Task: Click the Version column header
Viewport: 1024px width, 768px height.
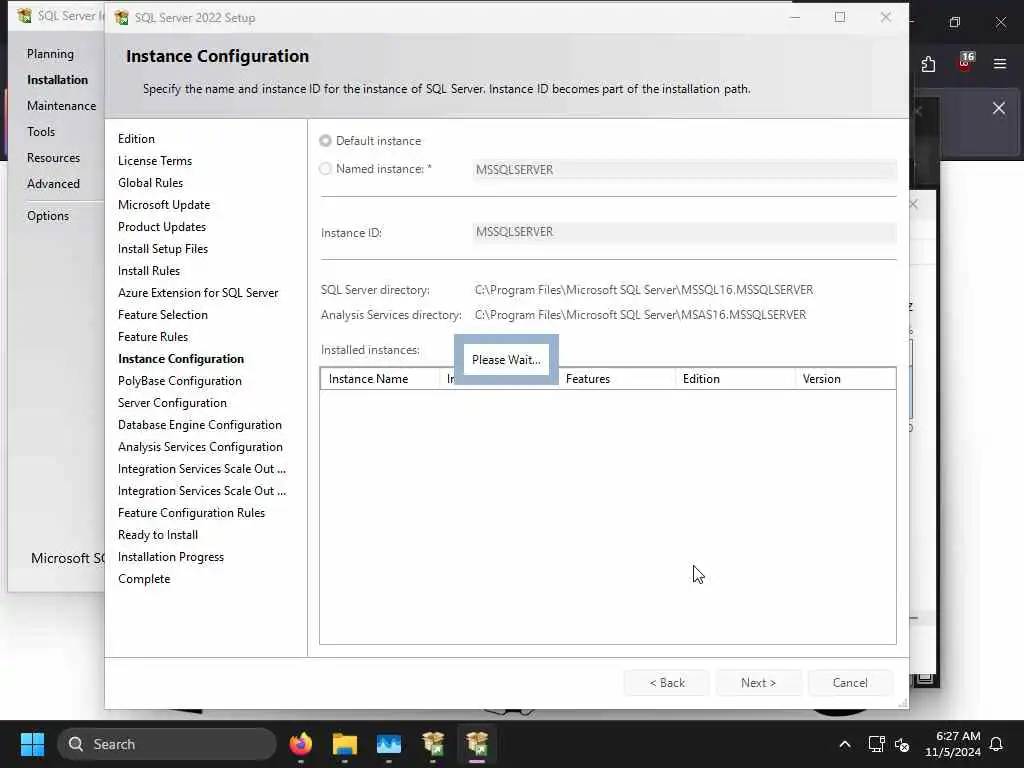Action: pos(845,379)
